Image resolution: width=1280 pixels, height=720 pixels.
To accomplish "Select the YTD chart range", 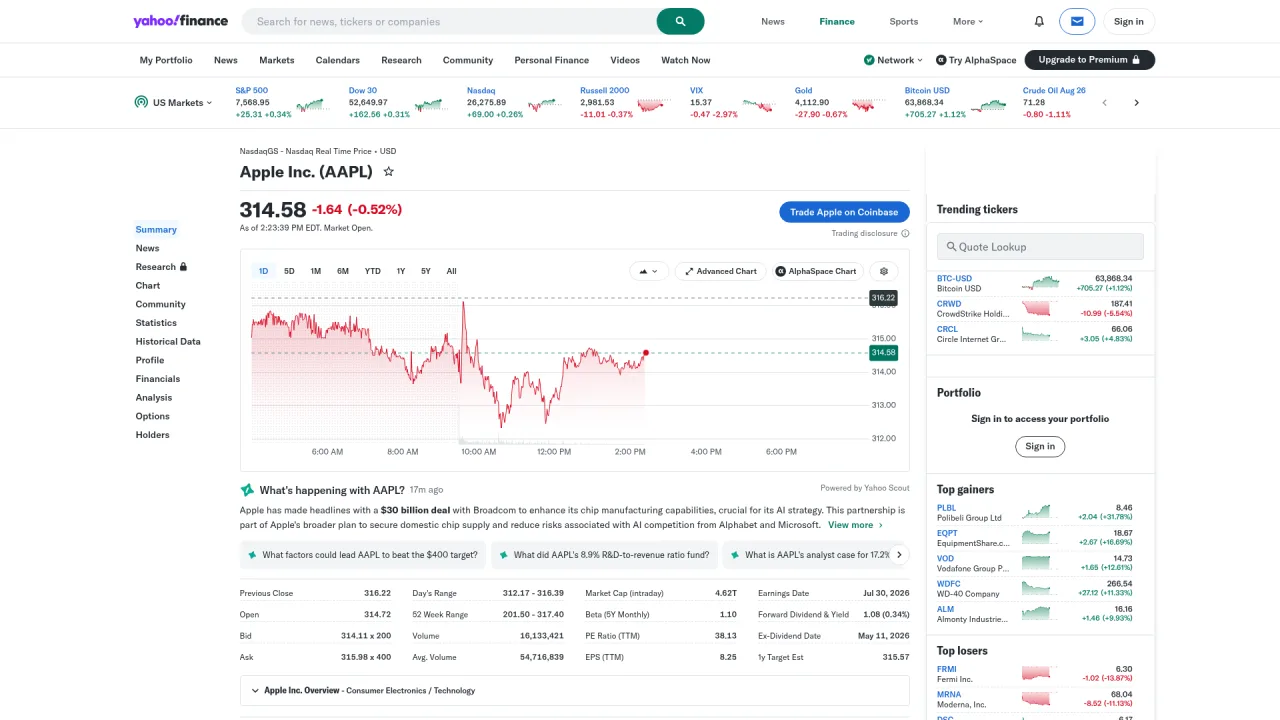I will click(x=372, y=271).
